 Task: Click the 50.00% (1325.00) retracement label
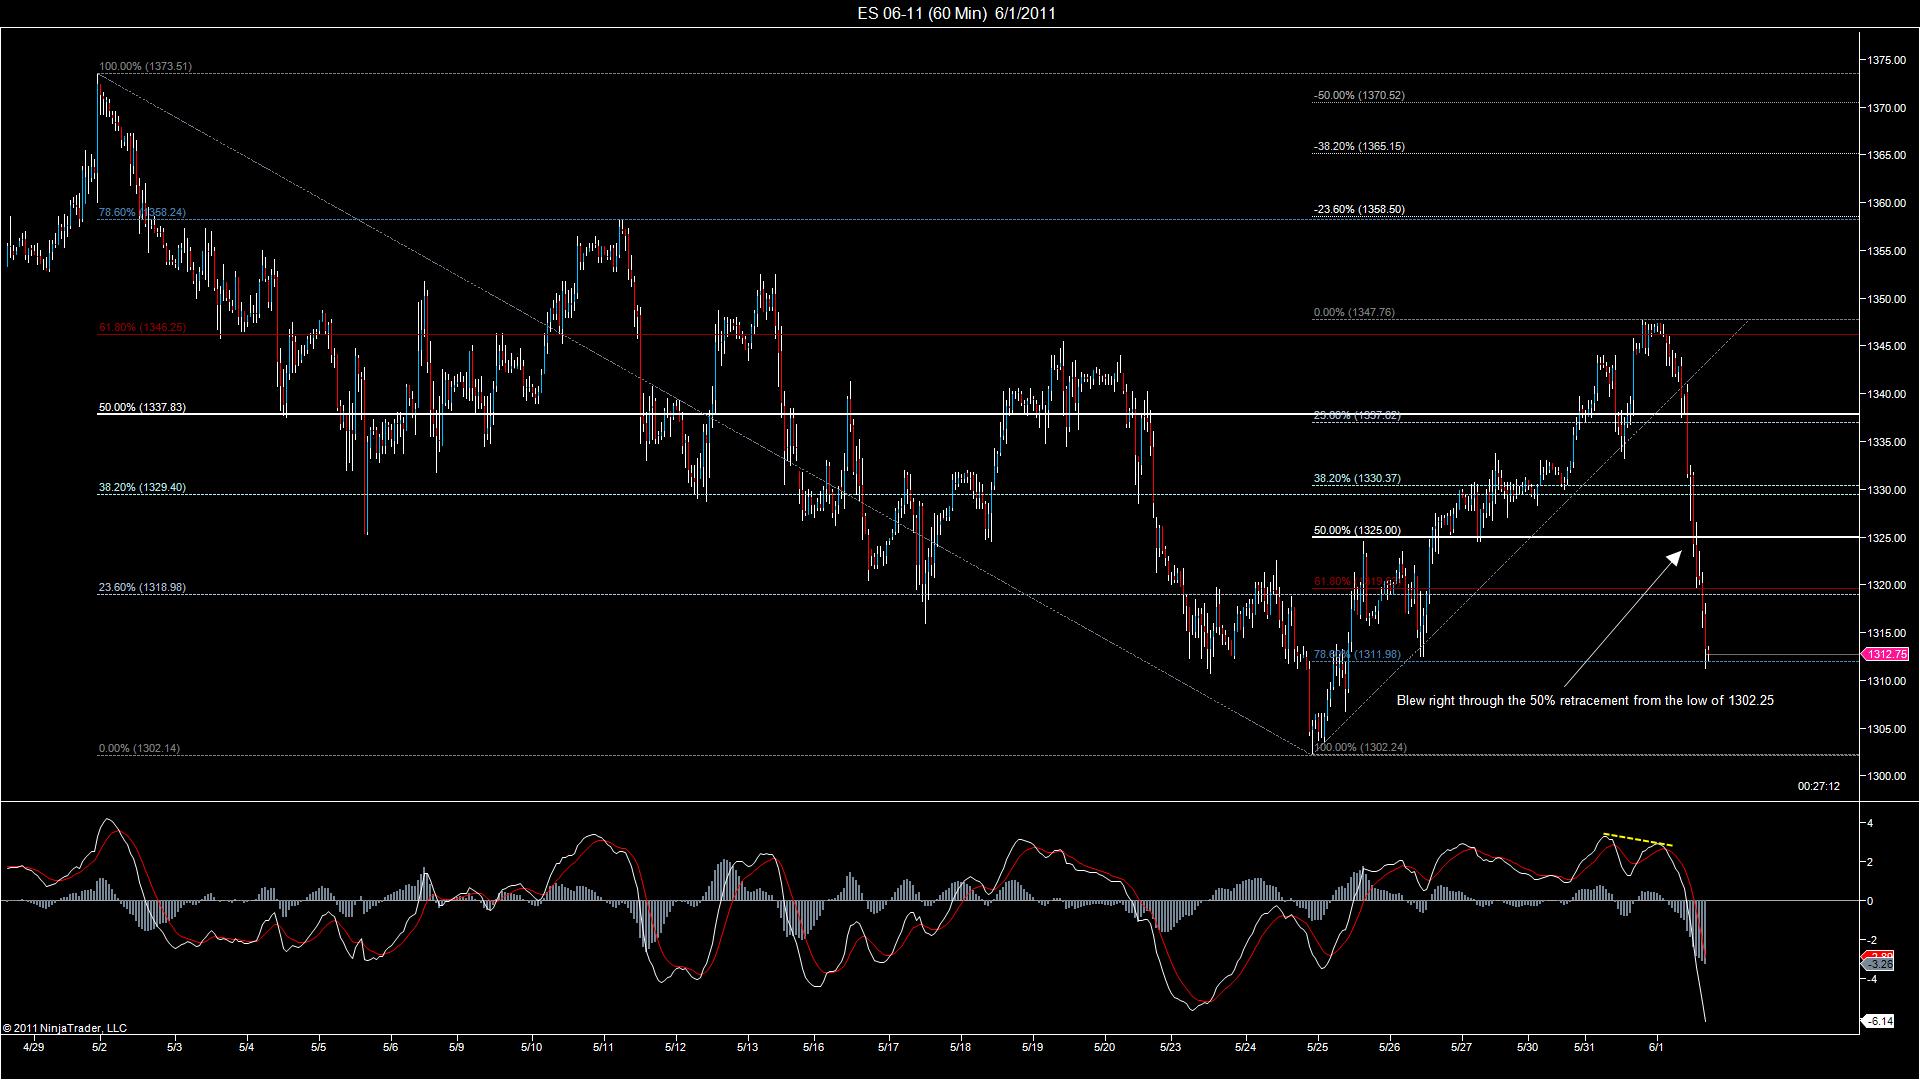(1357, 531)
